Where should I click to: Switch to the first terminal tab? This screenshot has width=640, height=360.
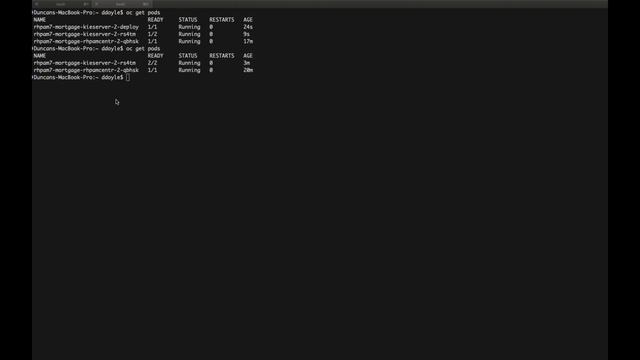(61, 4)
